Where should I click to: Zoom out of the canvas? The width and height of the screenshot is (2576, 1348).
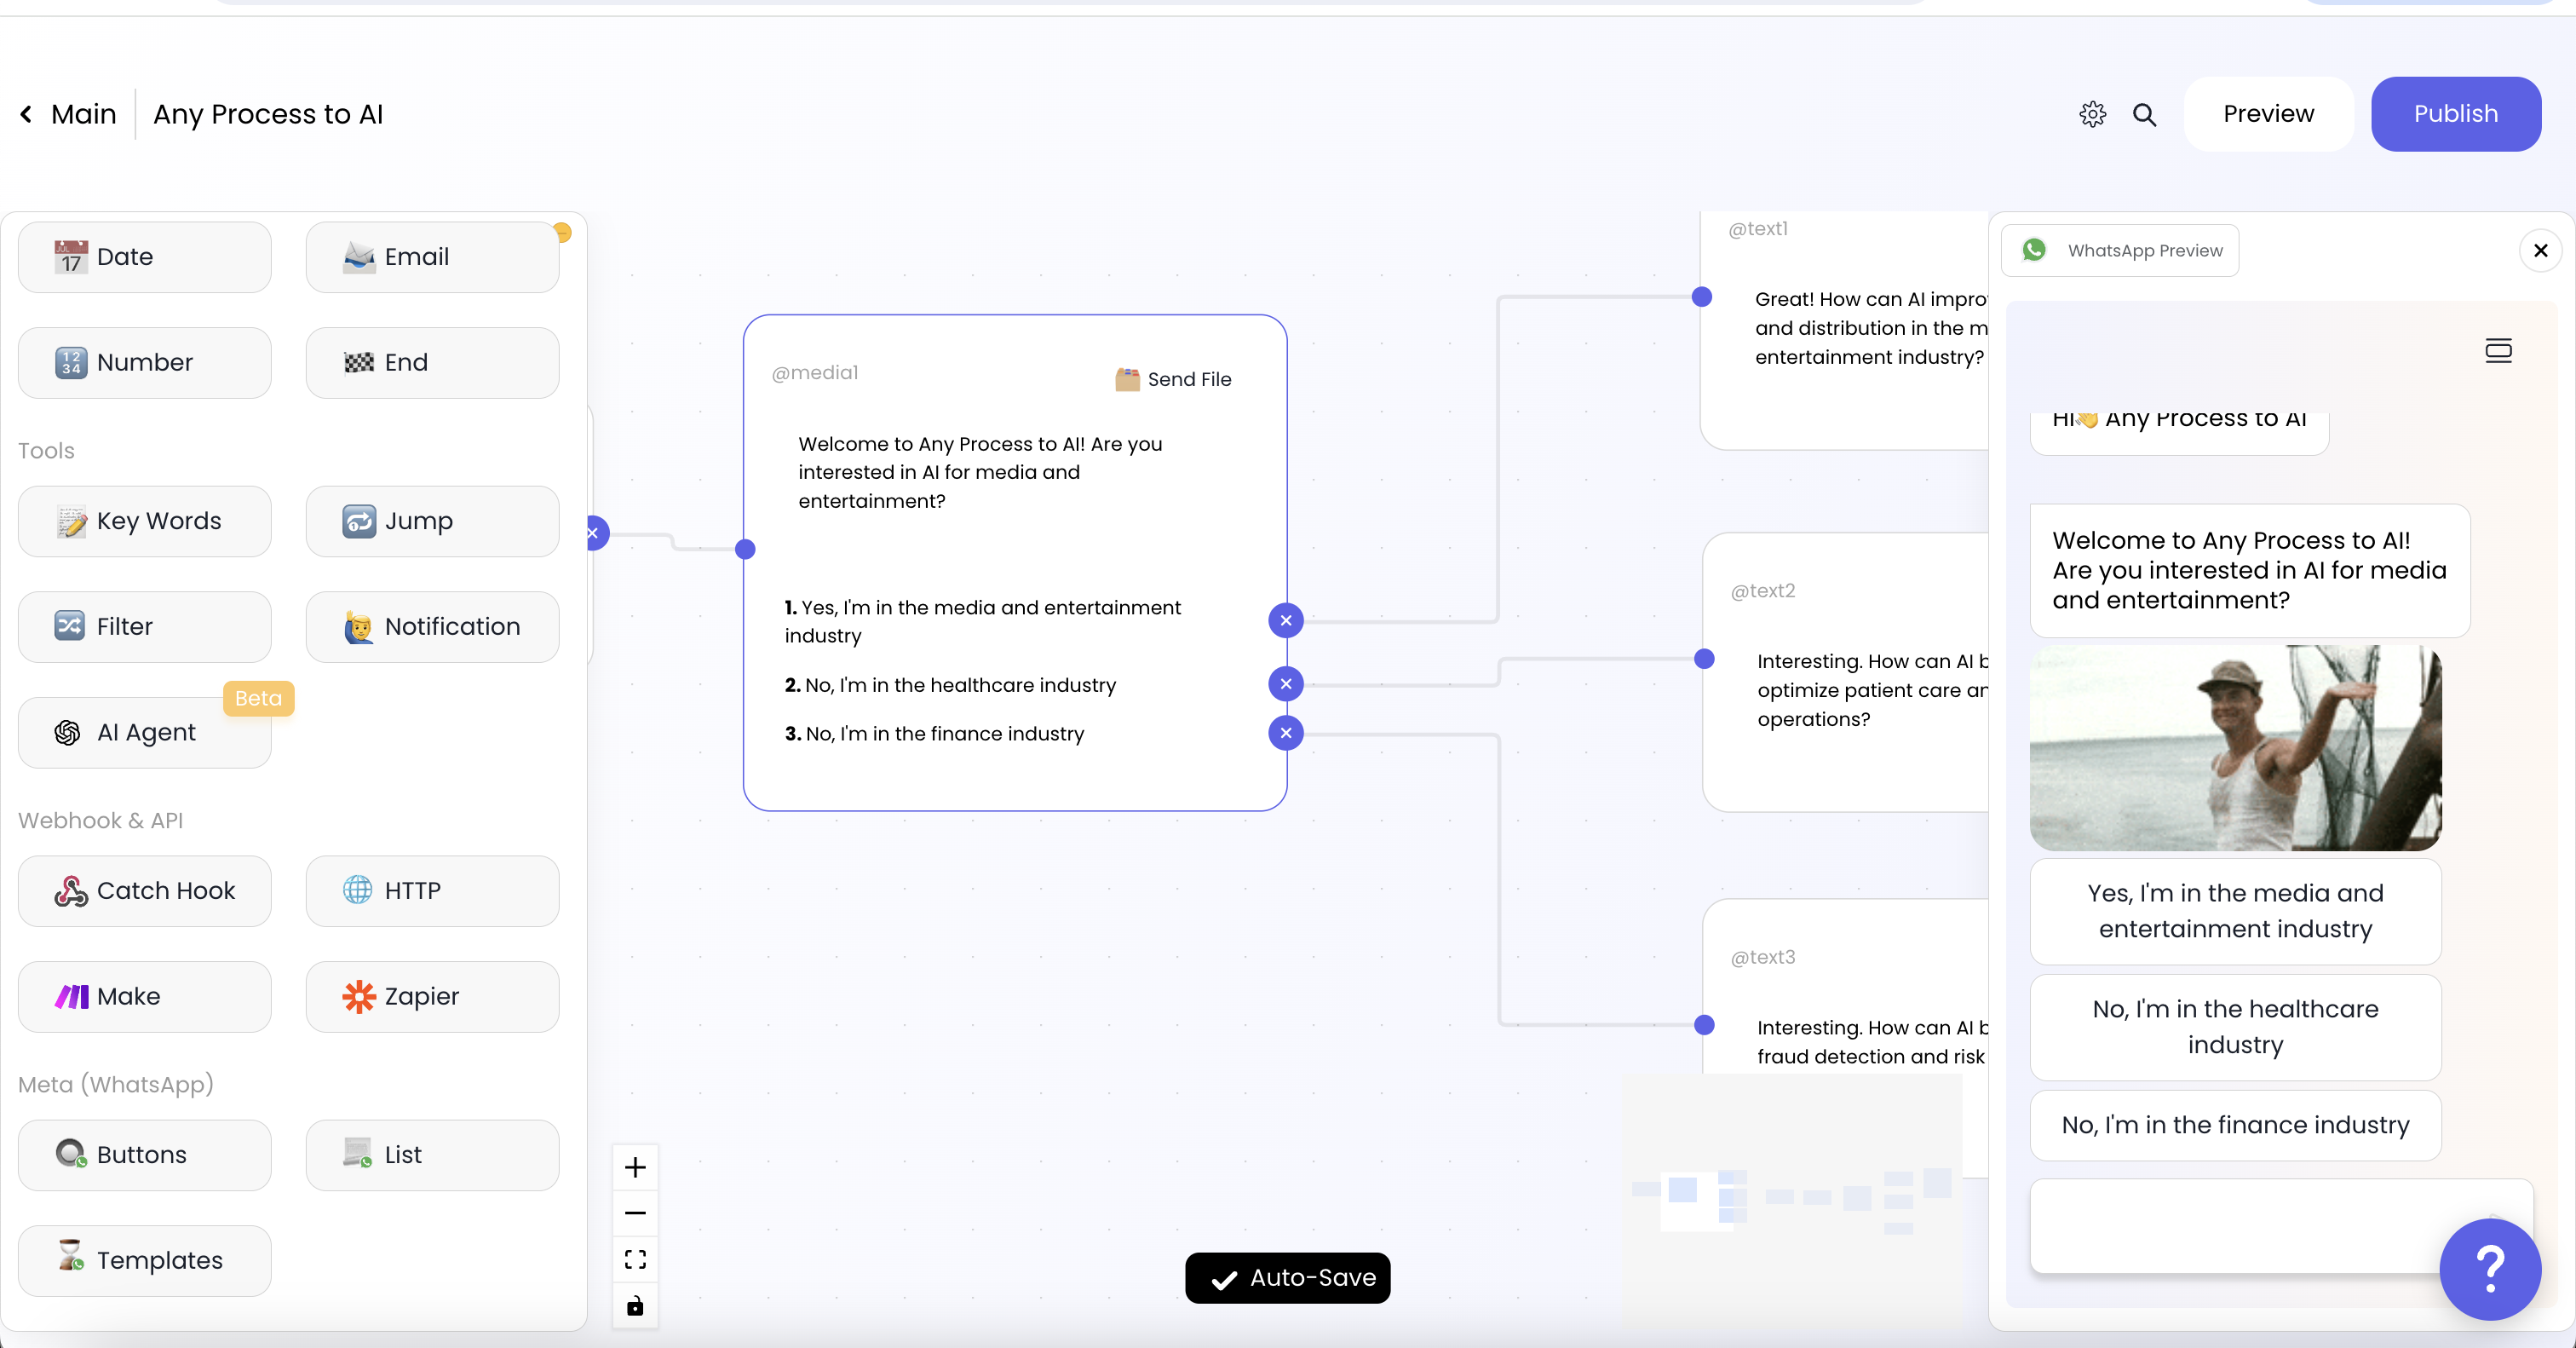click(635, 1213)
